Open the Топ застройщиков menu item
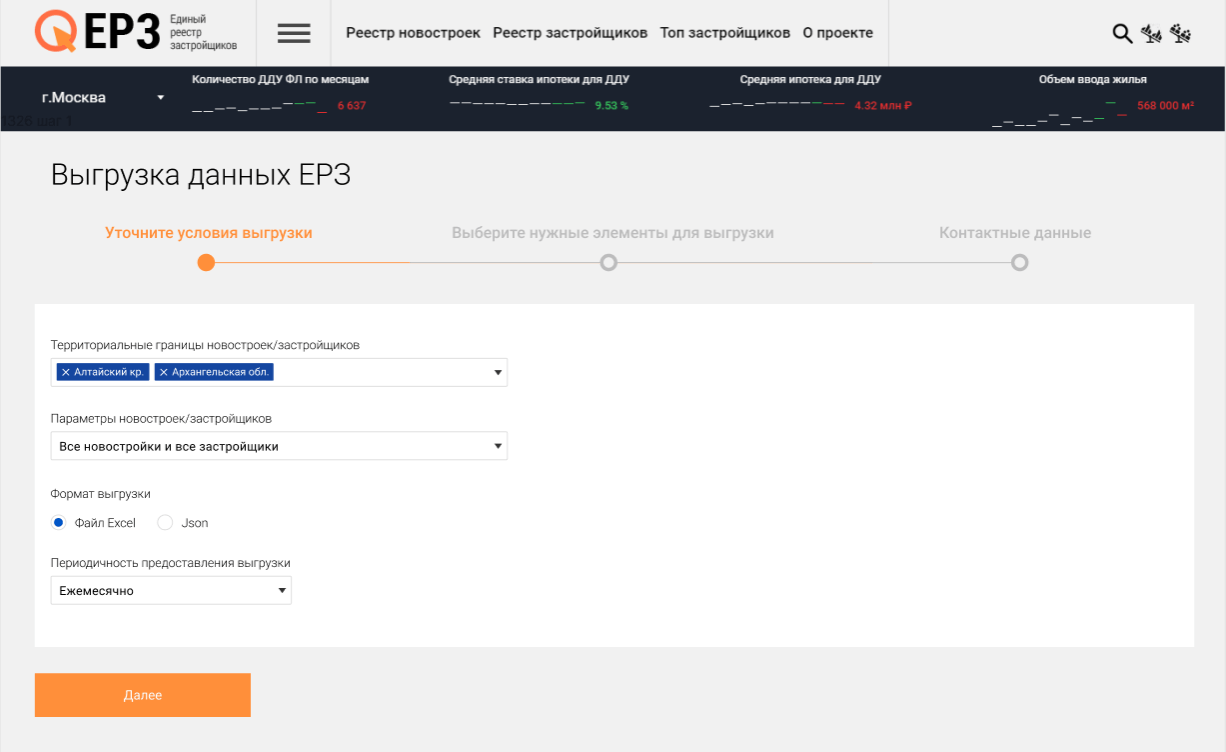This screenshot has width=1226, height=752. (725, 33)
